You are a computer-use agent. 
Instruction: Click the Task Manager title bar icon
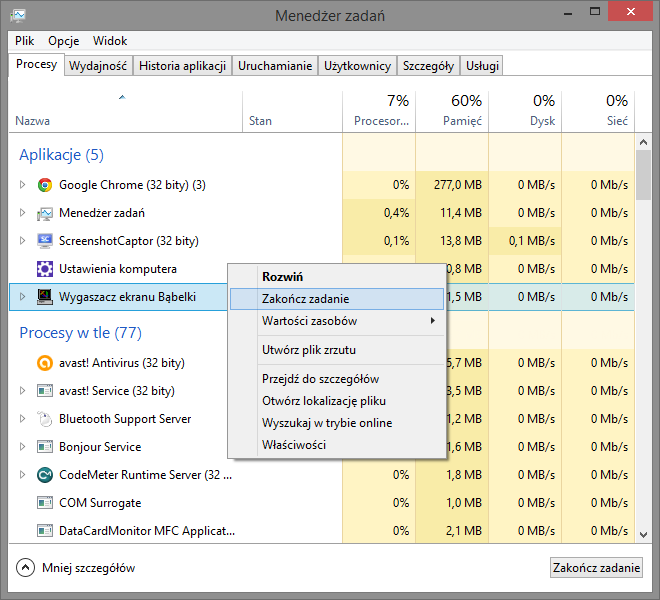click(18, 16)
